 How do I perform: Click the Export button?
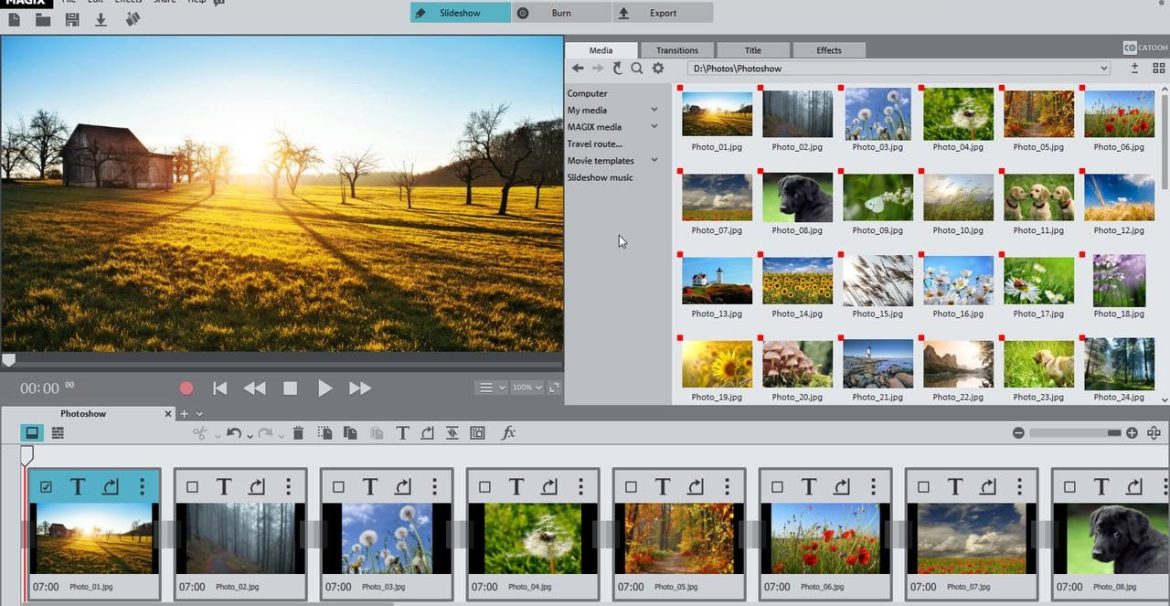[x=663, y=13]
